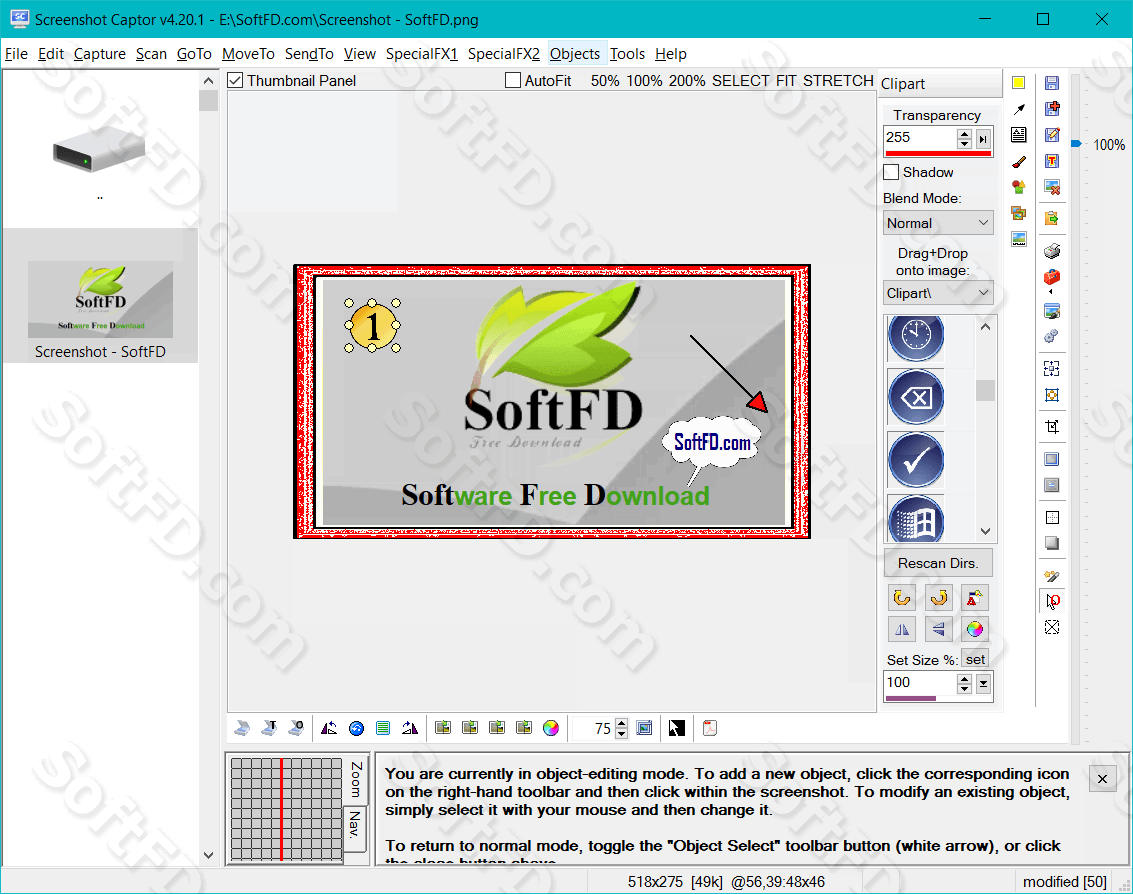Enable the AutoFit checkbox
The image size is (1133, 894).
512,80
